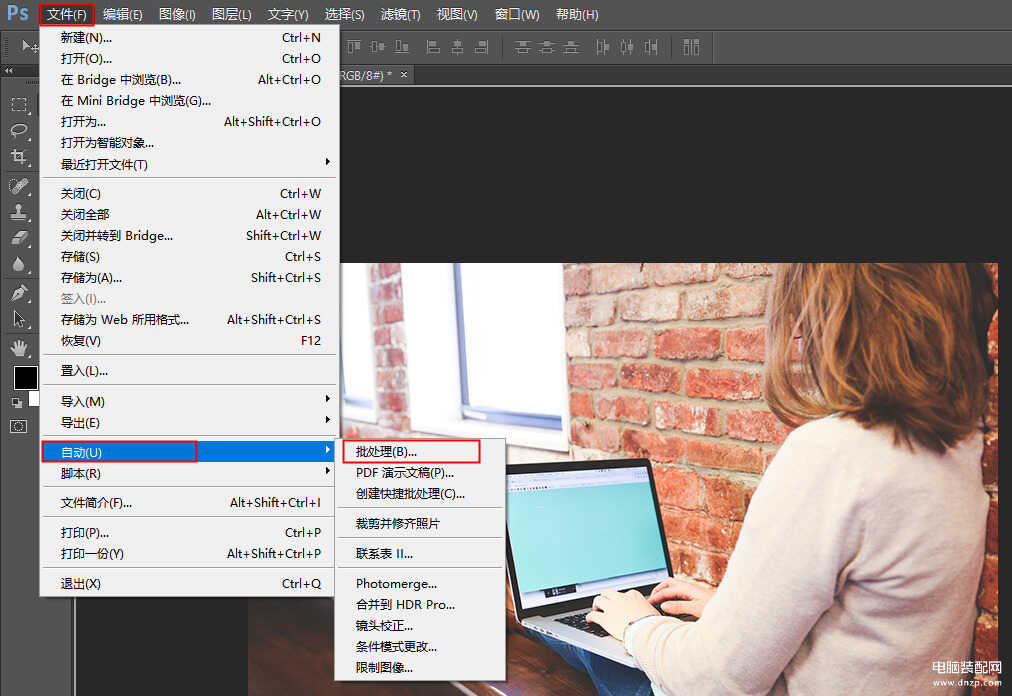Open the 图层(L) menu
The width and height of the screenshot is (1012, 696).
231,14
